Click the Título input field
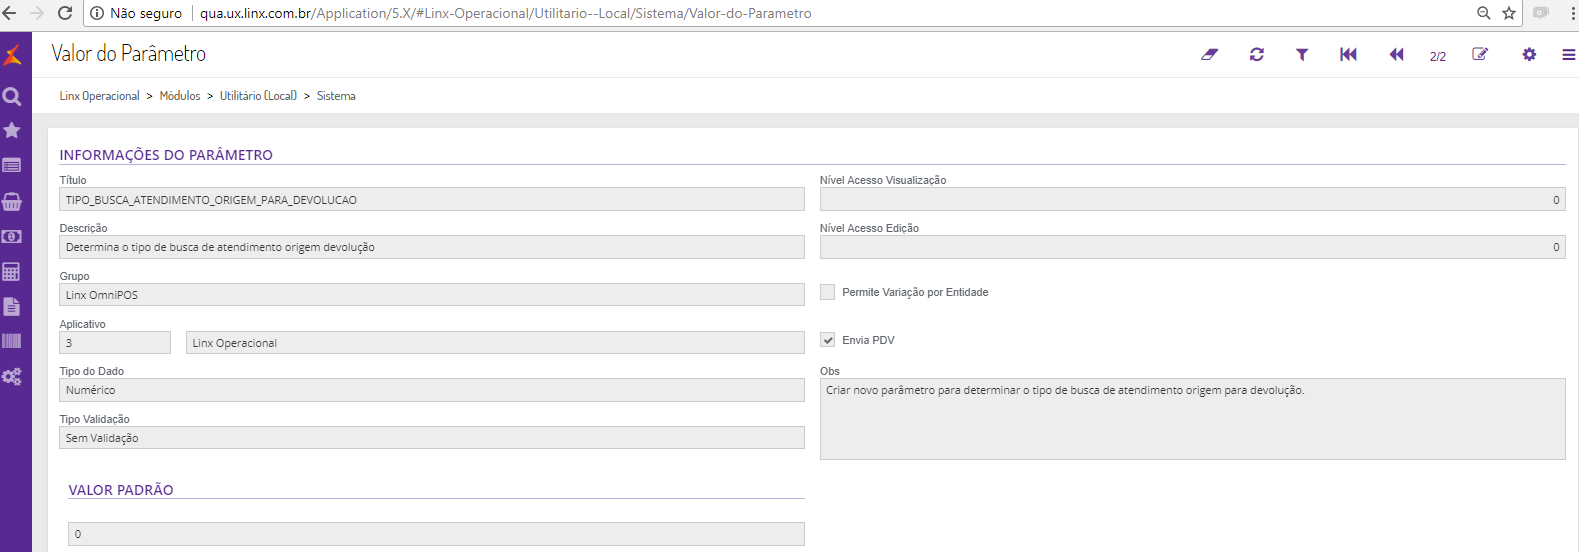Viewport: 1579px width, 552px height. [431, 200]
